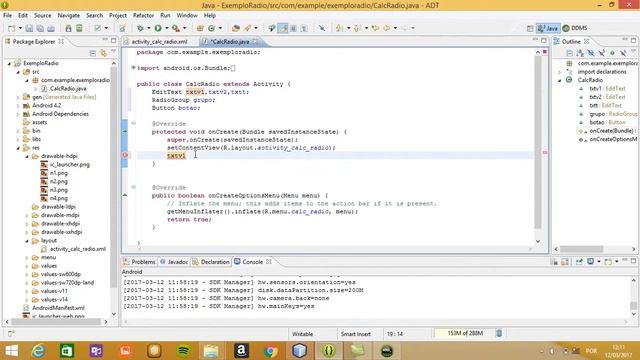Click the Open Type toolbar icon
The width and height of the screenshot is (640, 360).
(236, 28)
